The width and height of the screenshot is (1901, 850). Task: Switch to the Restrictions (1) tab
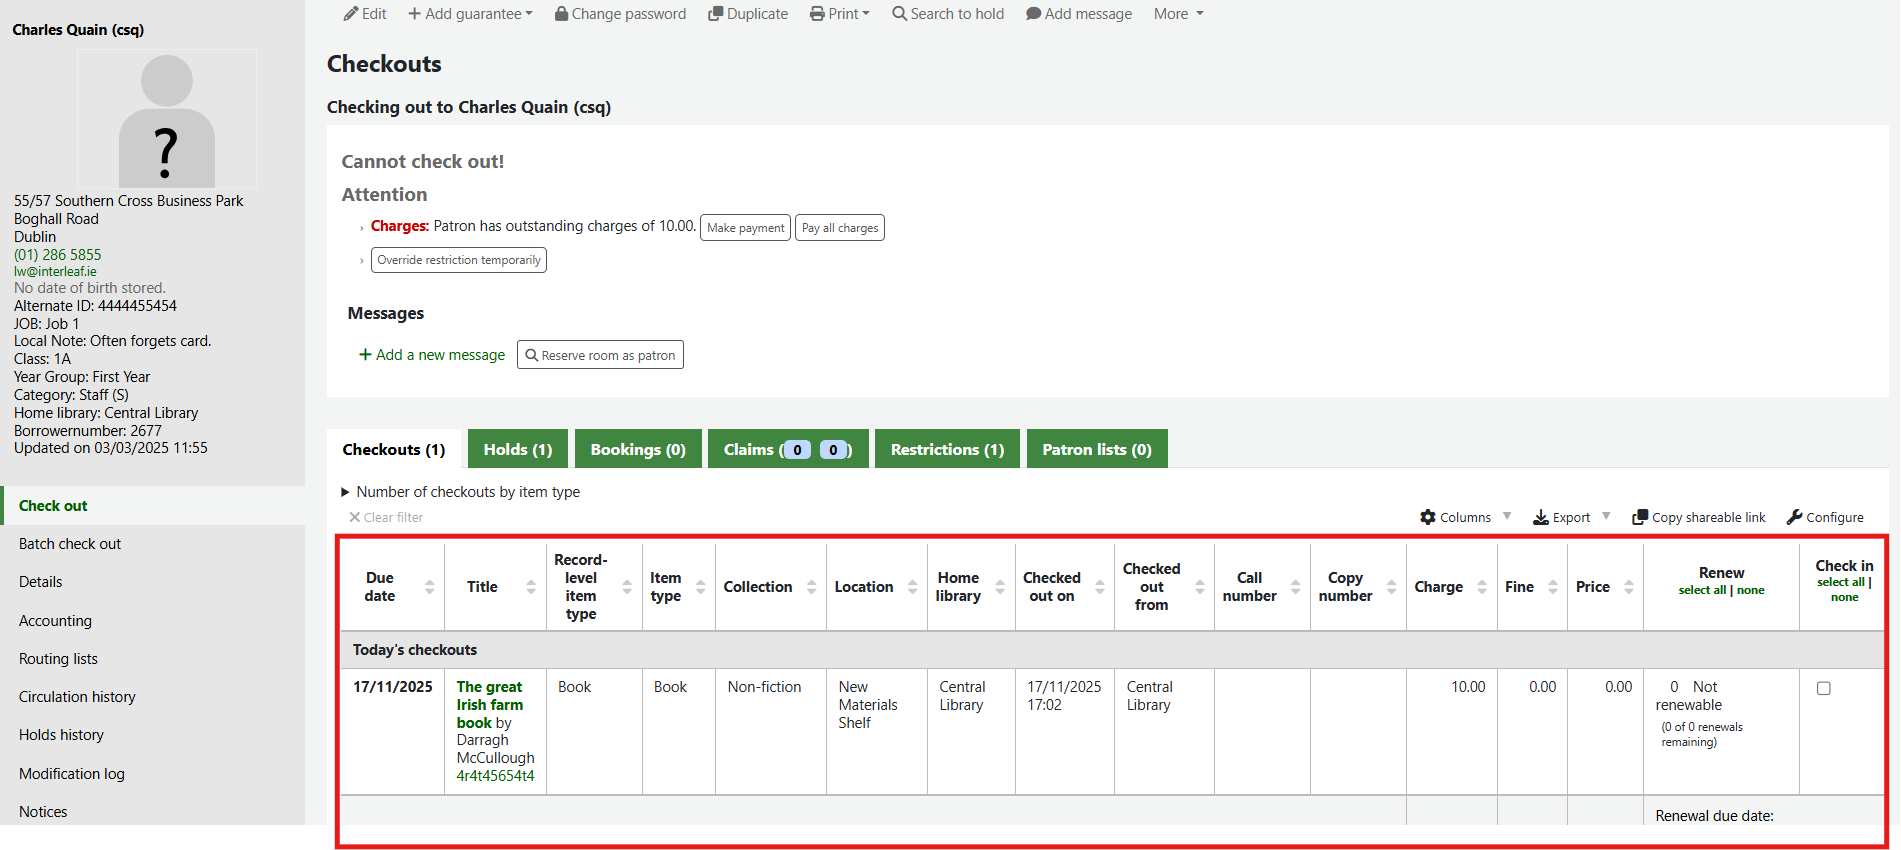946,450
